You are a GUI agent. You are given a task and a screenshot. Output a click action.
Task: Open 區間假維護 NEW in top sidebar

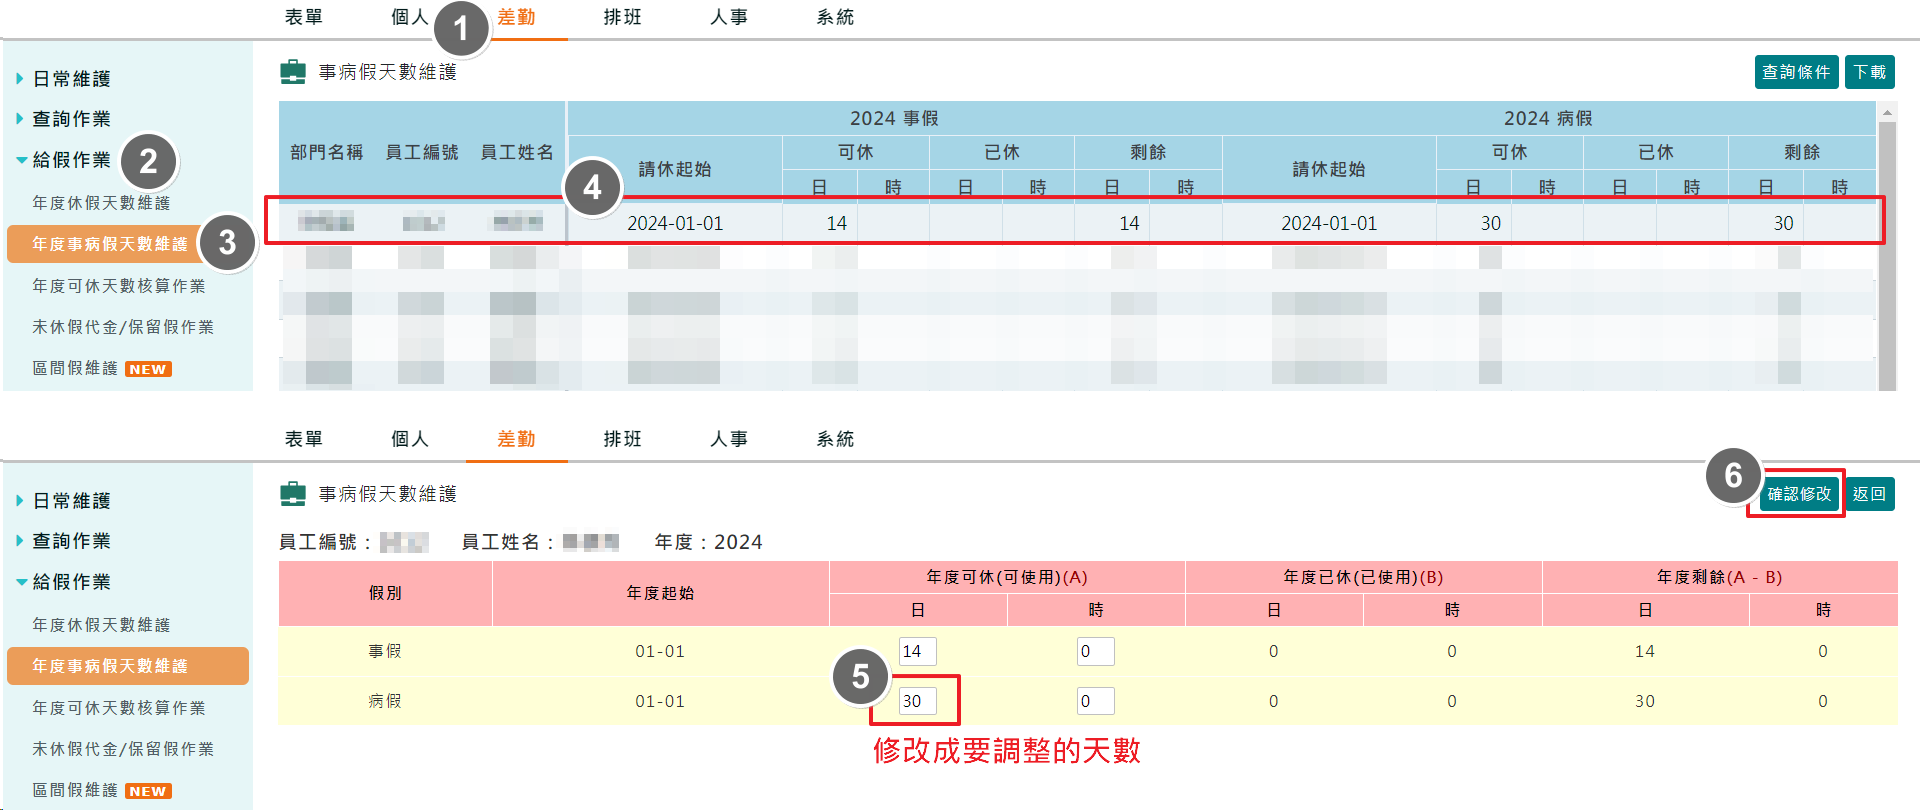click(x=102, y=368)
